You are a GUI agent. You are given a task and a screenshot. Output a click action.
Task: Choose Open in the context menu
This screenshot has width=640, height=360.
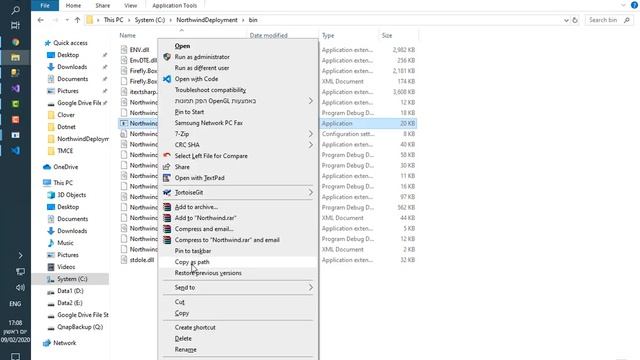(182, 46)
